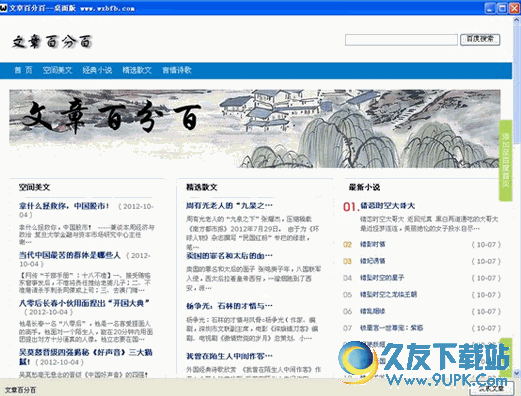Image resolution: width=521 pixels, height=396 pixels.
Task: Click the red 01. rank number
Action: coord(351,207)
